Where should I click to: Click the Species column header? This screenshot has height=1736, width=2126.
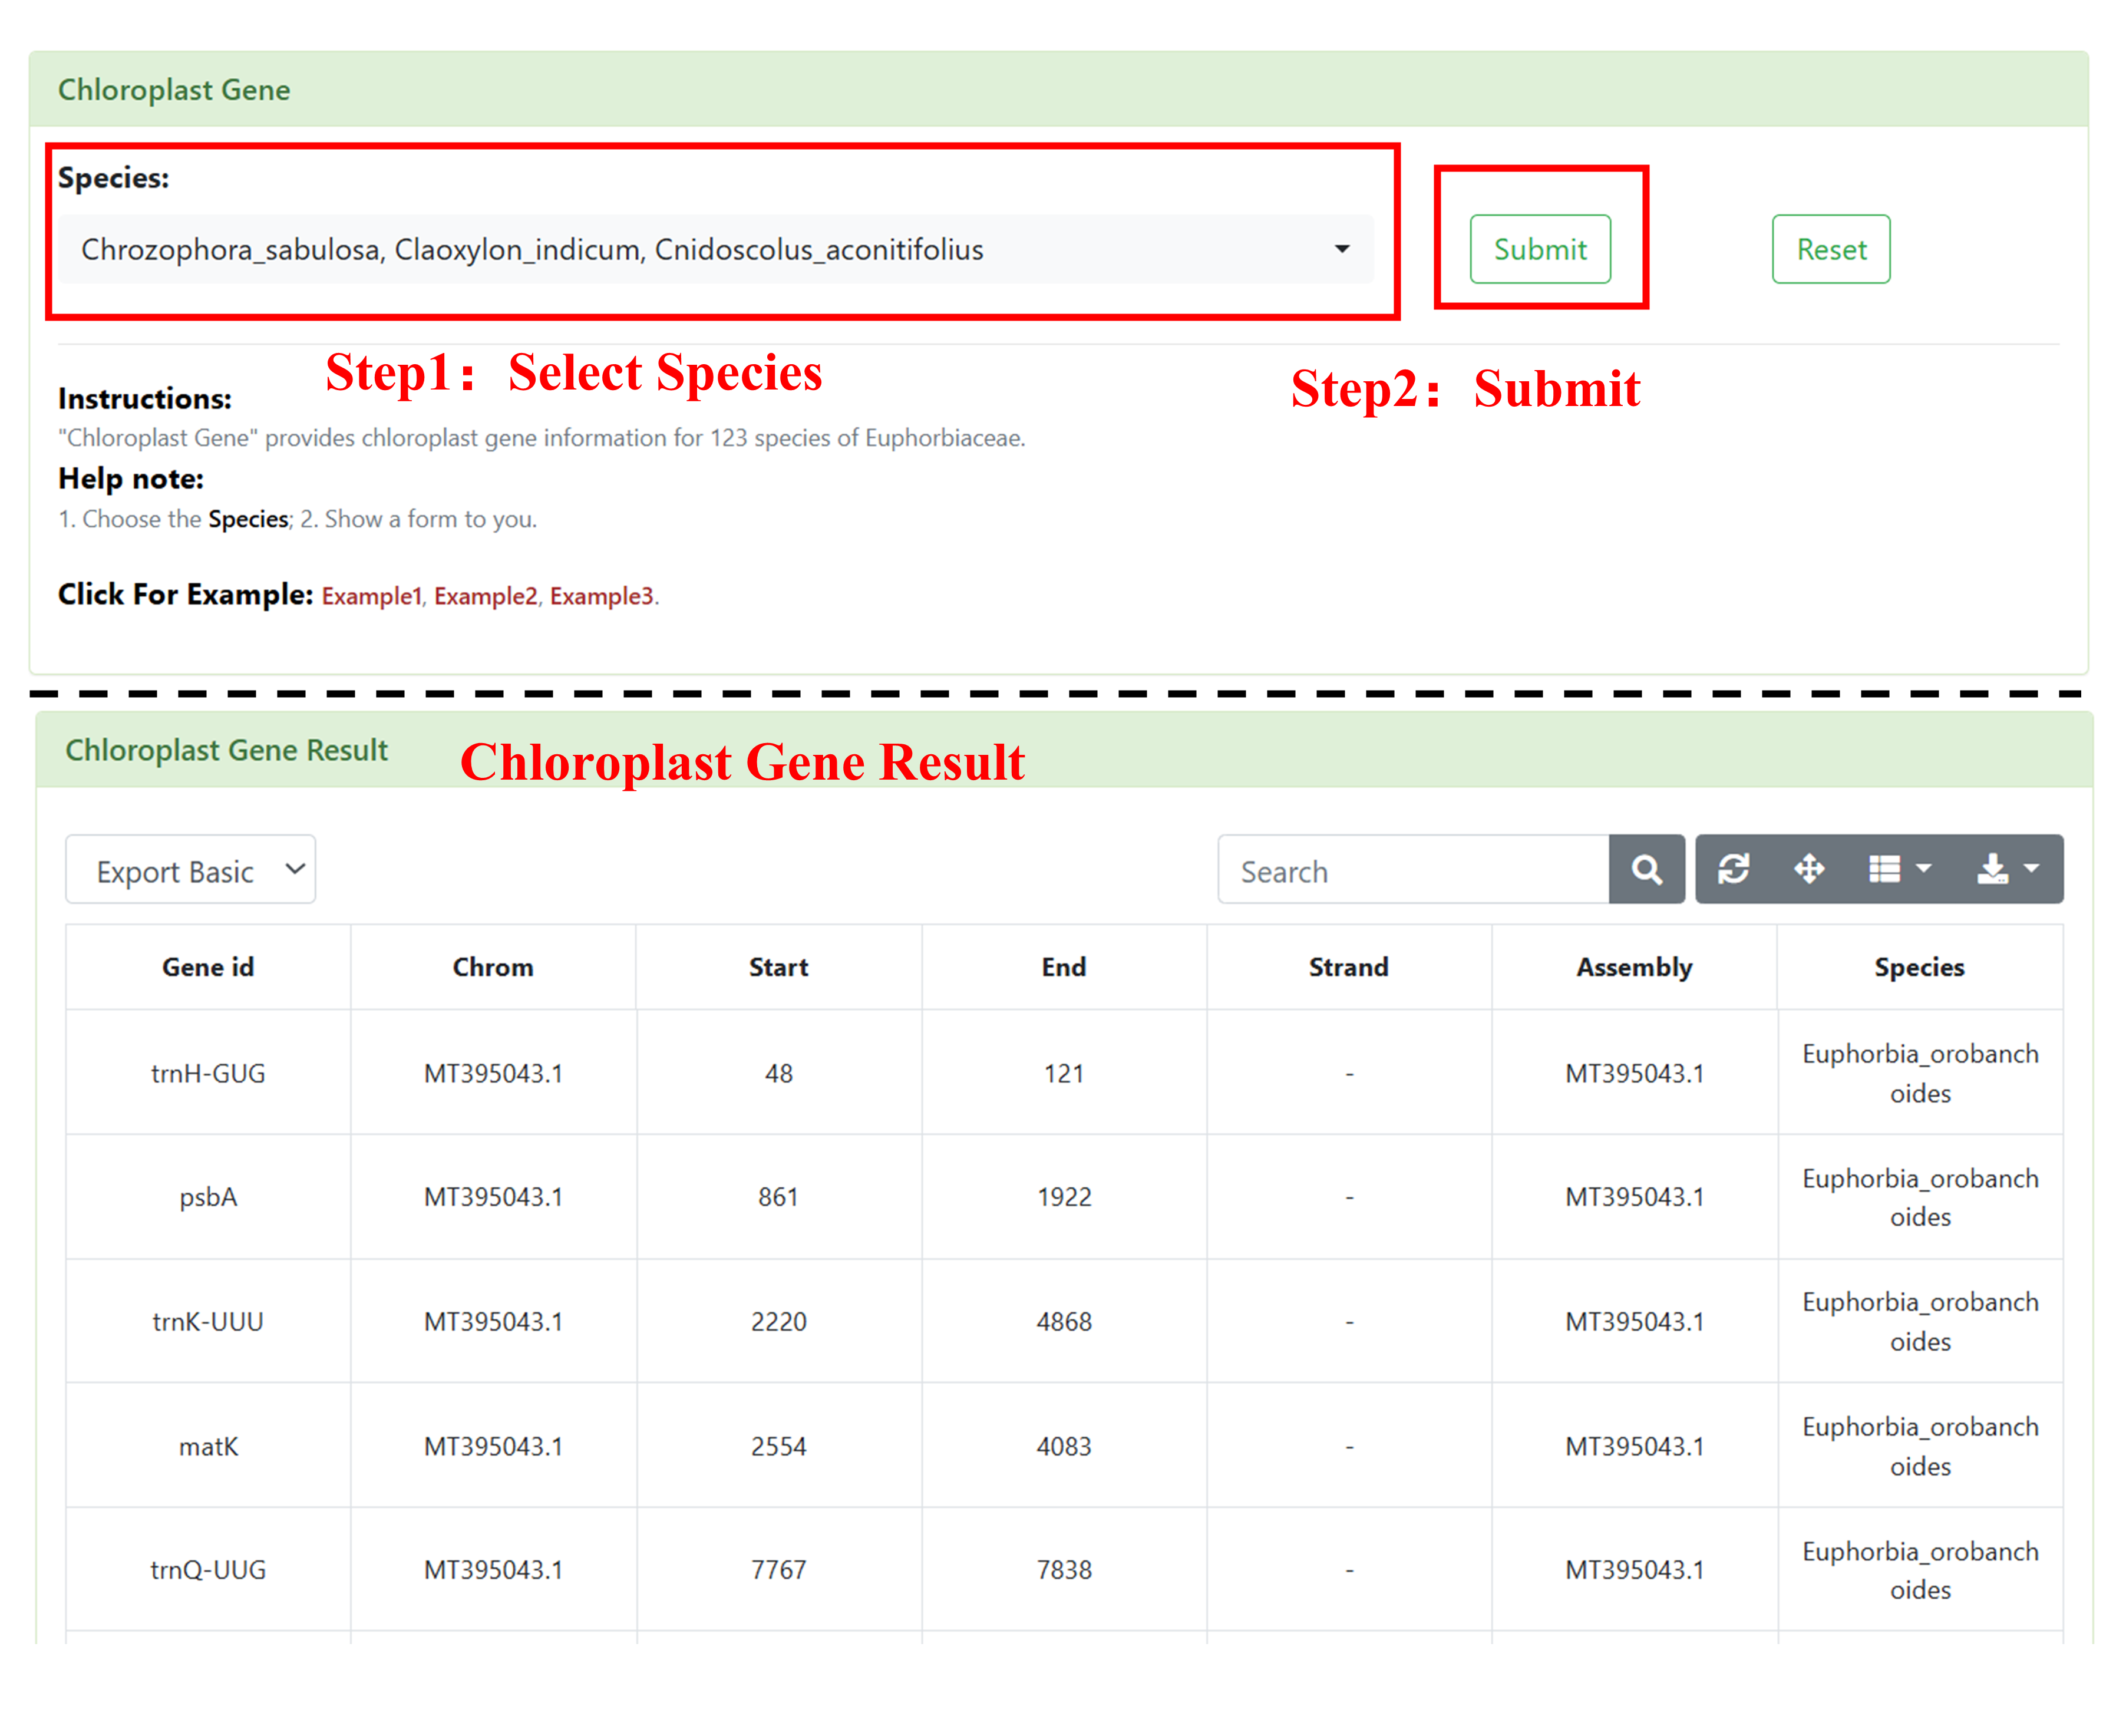(1920, 967)
